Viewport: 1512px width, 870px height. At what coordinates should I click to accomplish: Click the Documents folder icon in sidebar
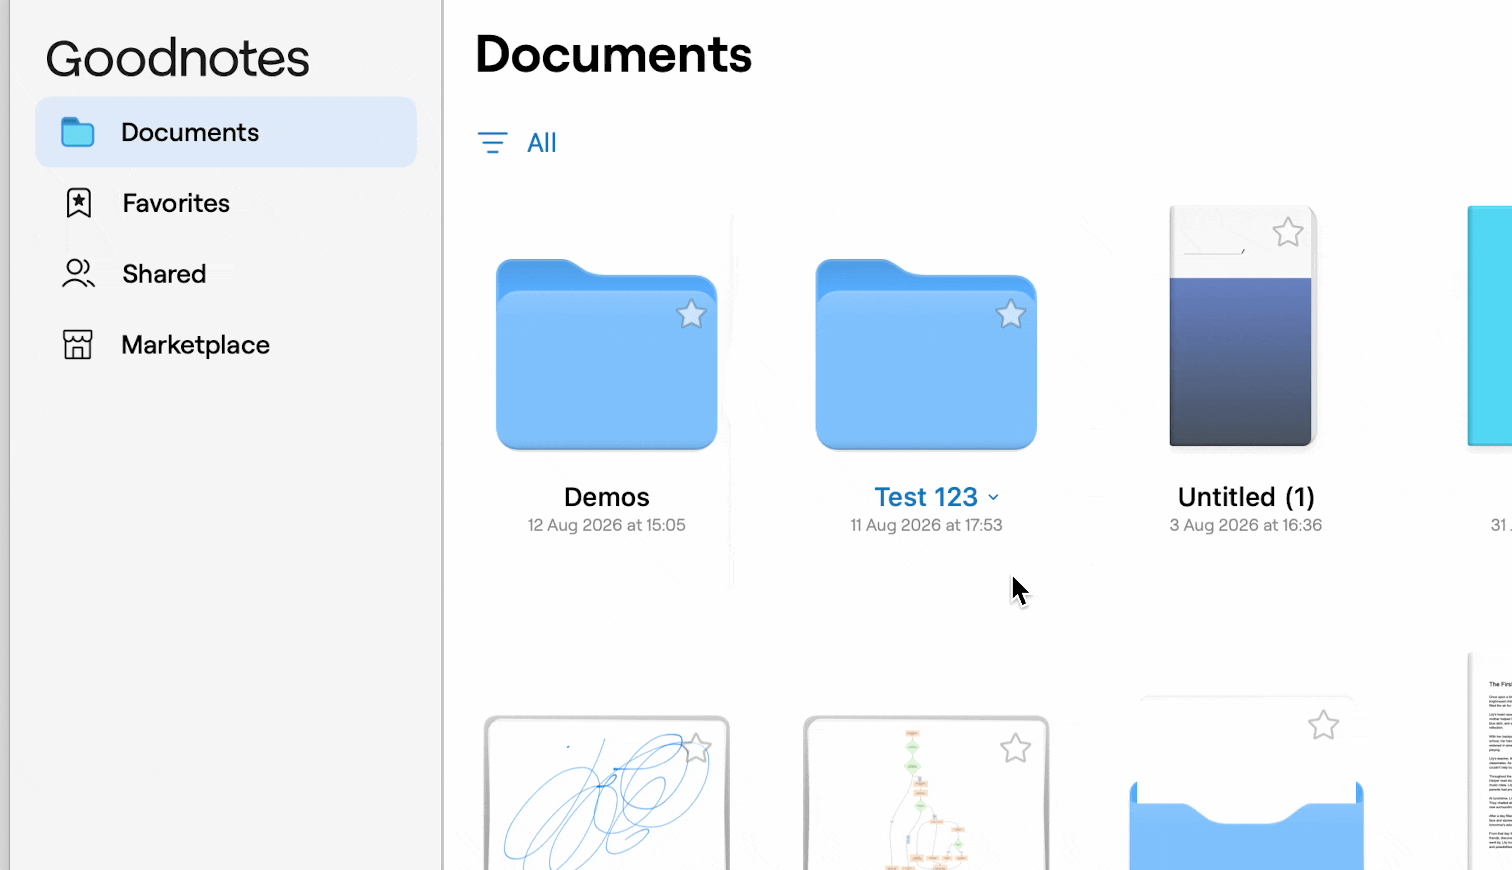tap(78, 132)
